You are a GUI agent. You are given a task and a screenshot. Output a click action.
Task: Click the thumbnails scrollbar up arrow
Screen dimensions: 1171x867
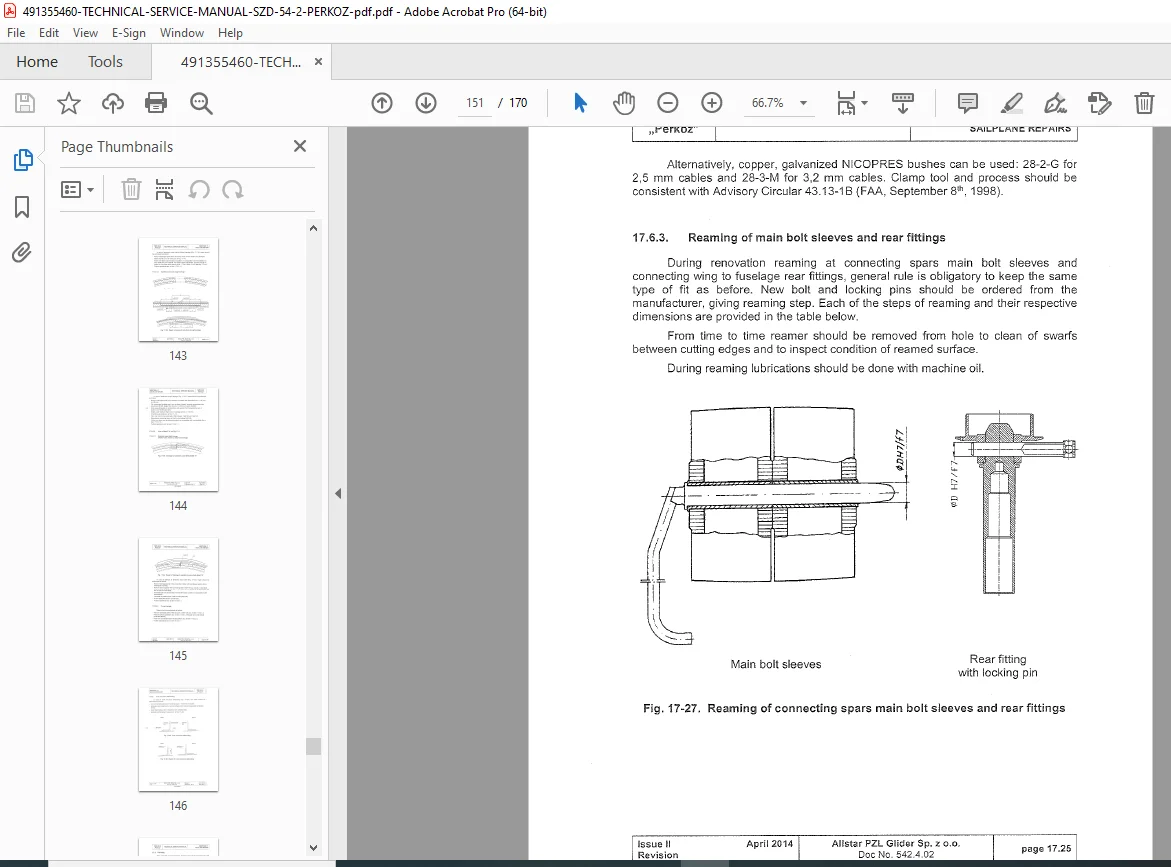pos(314,229)
